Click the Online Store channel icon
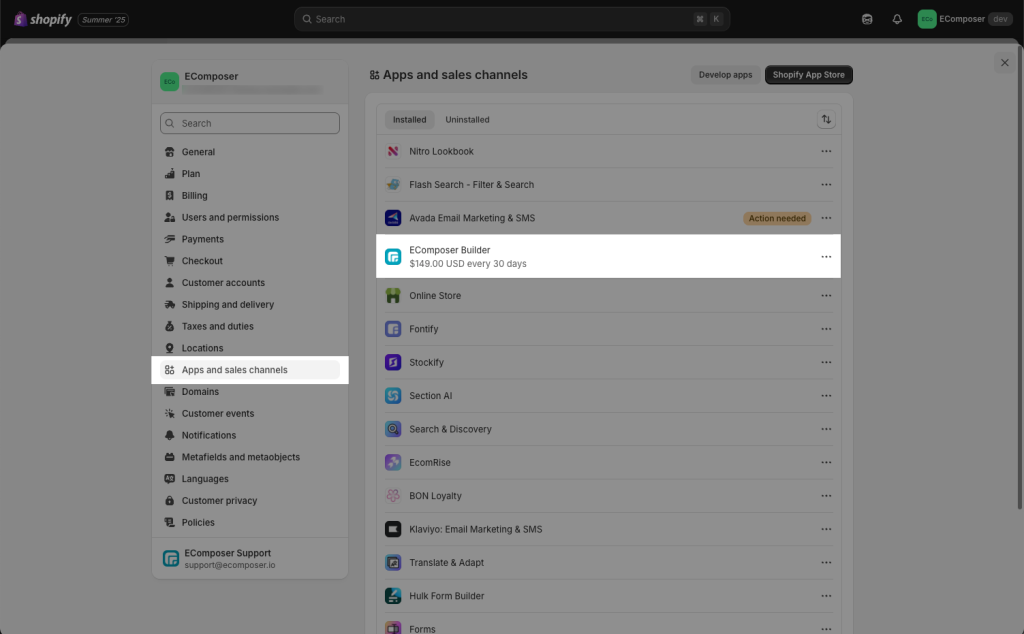The width and height of the screenshot is (1024, 634). (x=393, y=296)
